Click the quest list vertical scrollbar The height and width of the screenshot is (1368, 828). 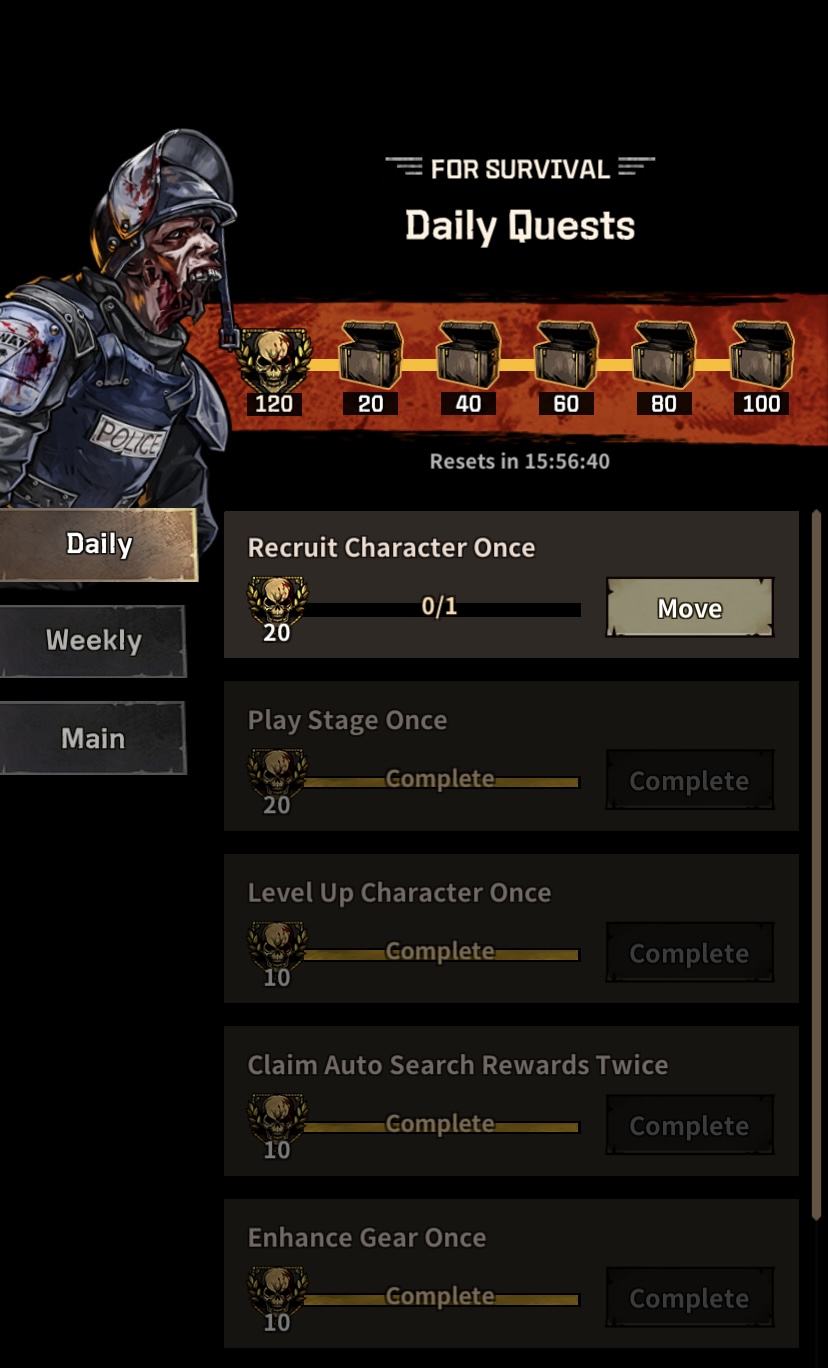[x=817, y=865]
